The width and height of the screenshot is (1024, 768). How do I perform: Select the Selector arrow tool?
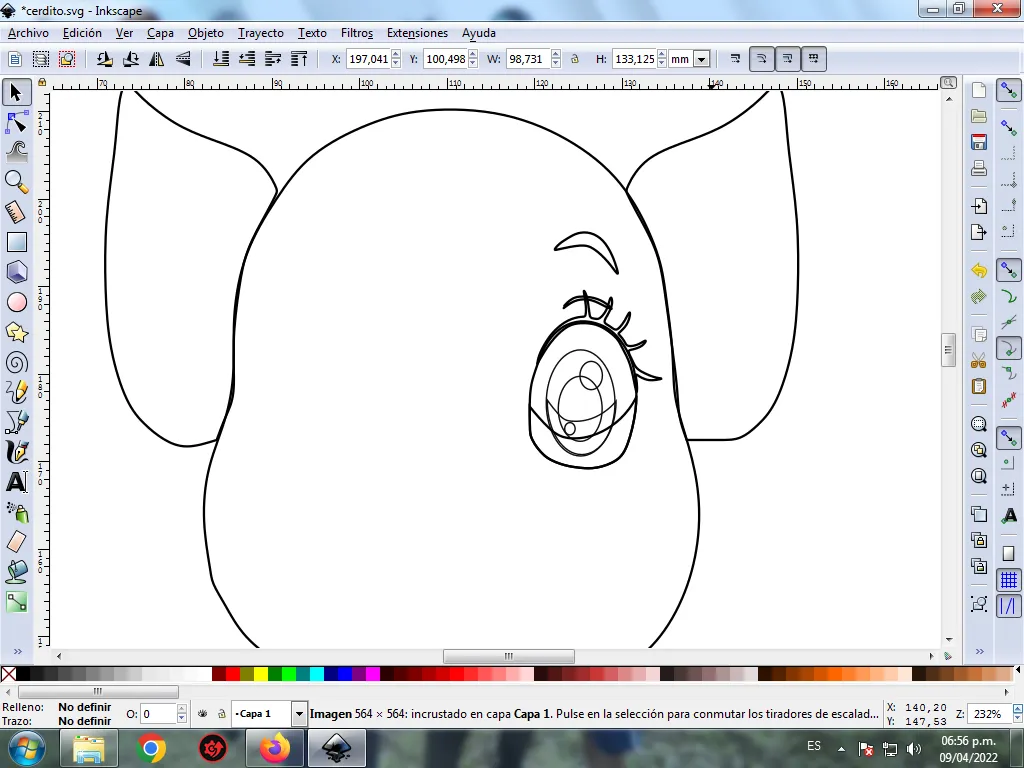point(16,92)
